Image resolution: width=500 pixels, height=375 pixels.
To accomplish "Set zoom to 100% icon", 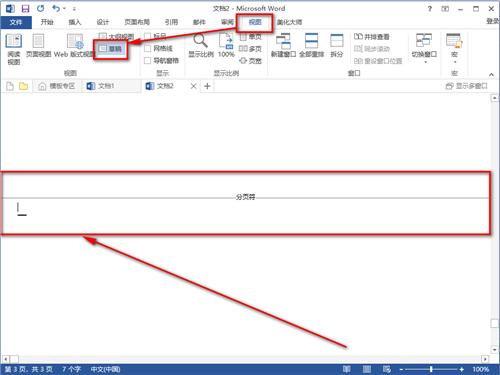I will point(226,46).
